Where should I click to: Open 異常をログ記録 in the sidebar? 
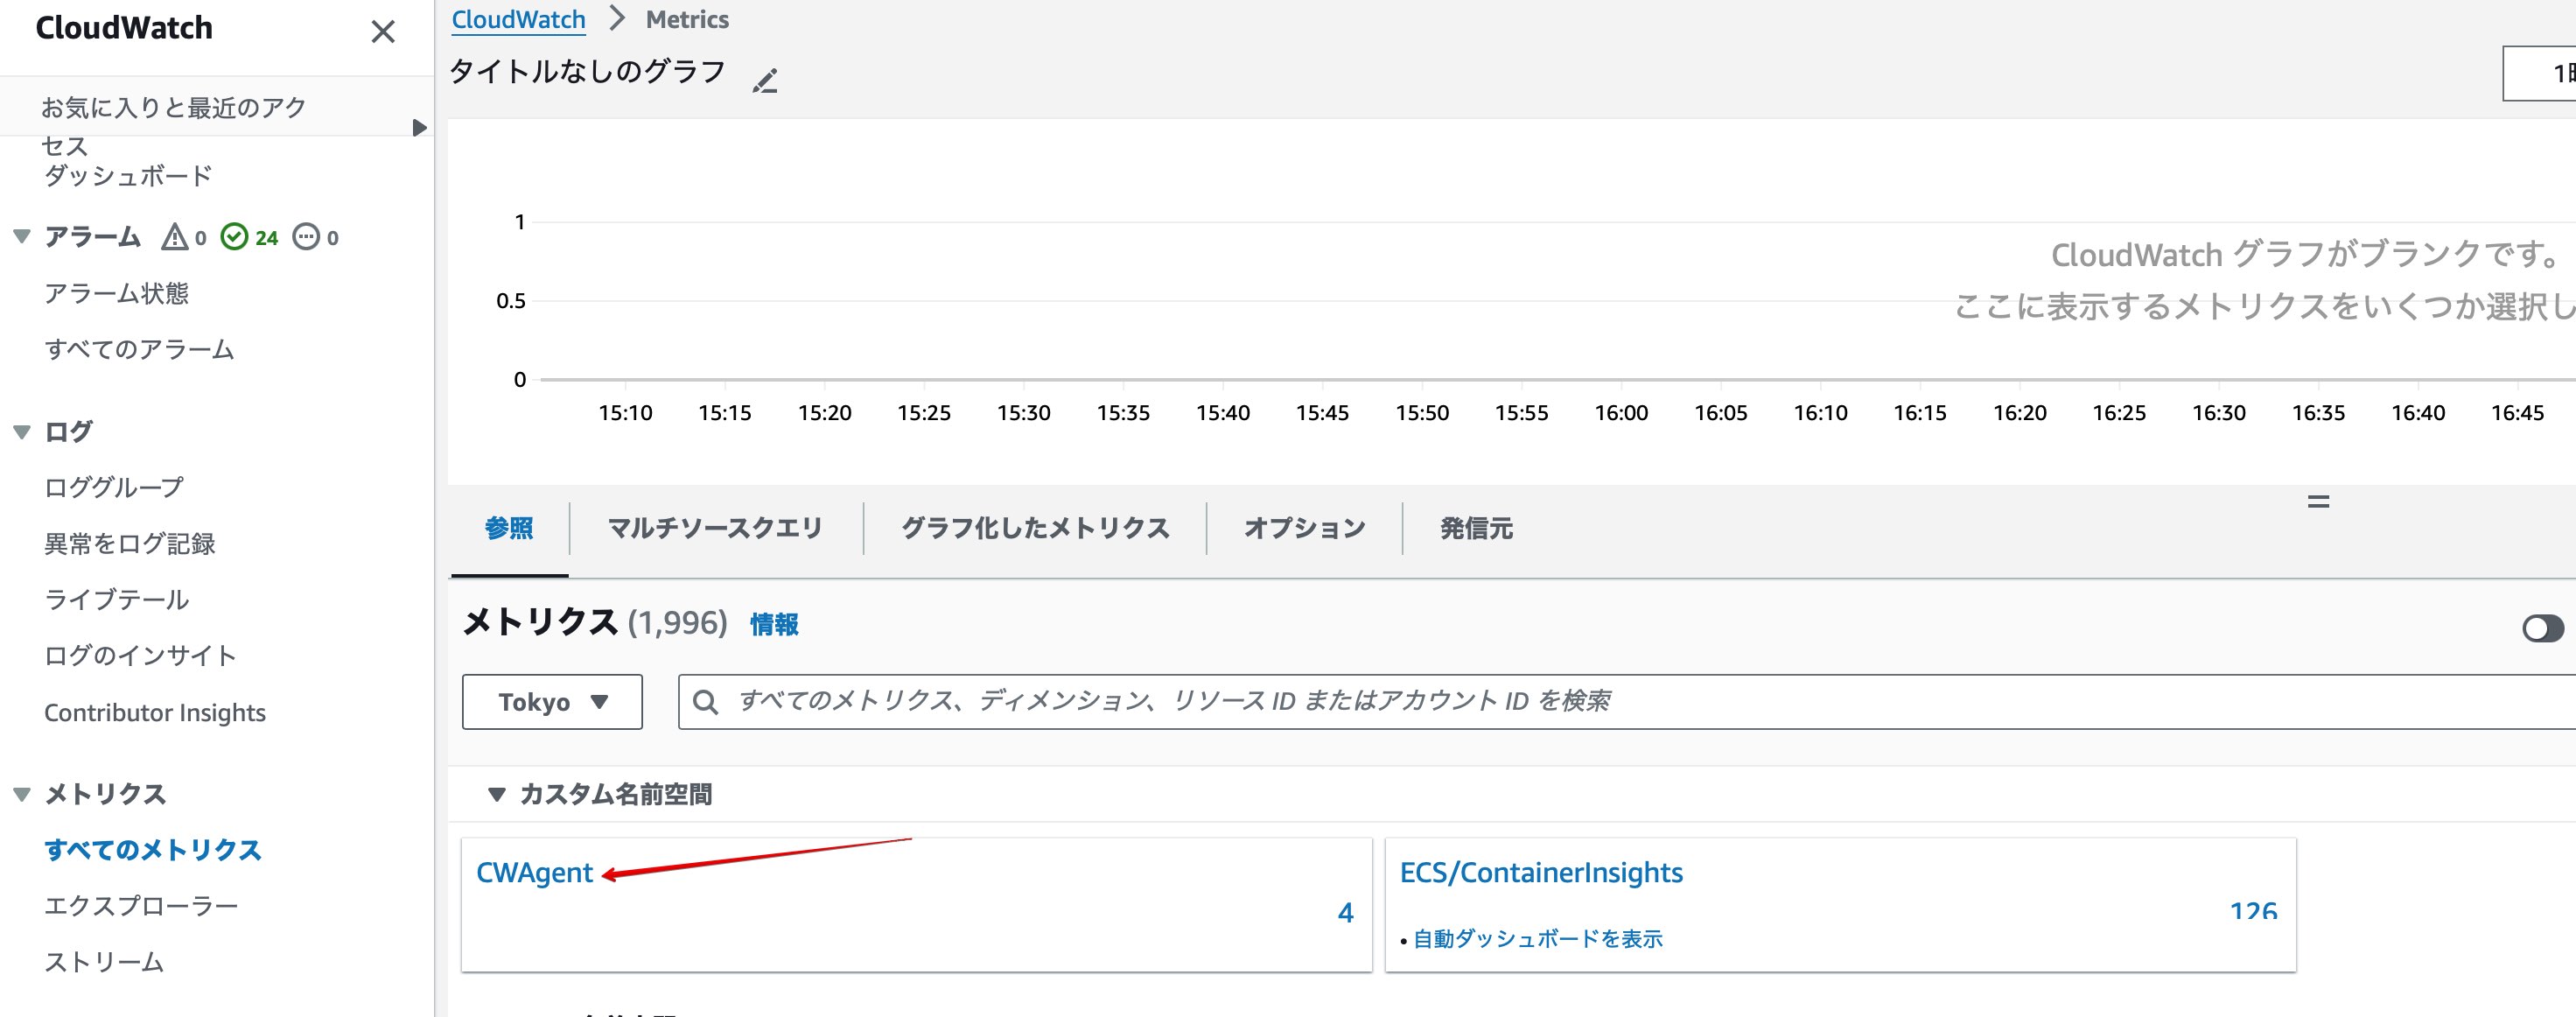pyautogui.click(x=130, y=544)
